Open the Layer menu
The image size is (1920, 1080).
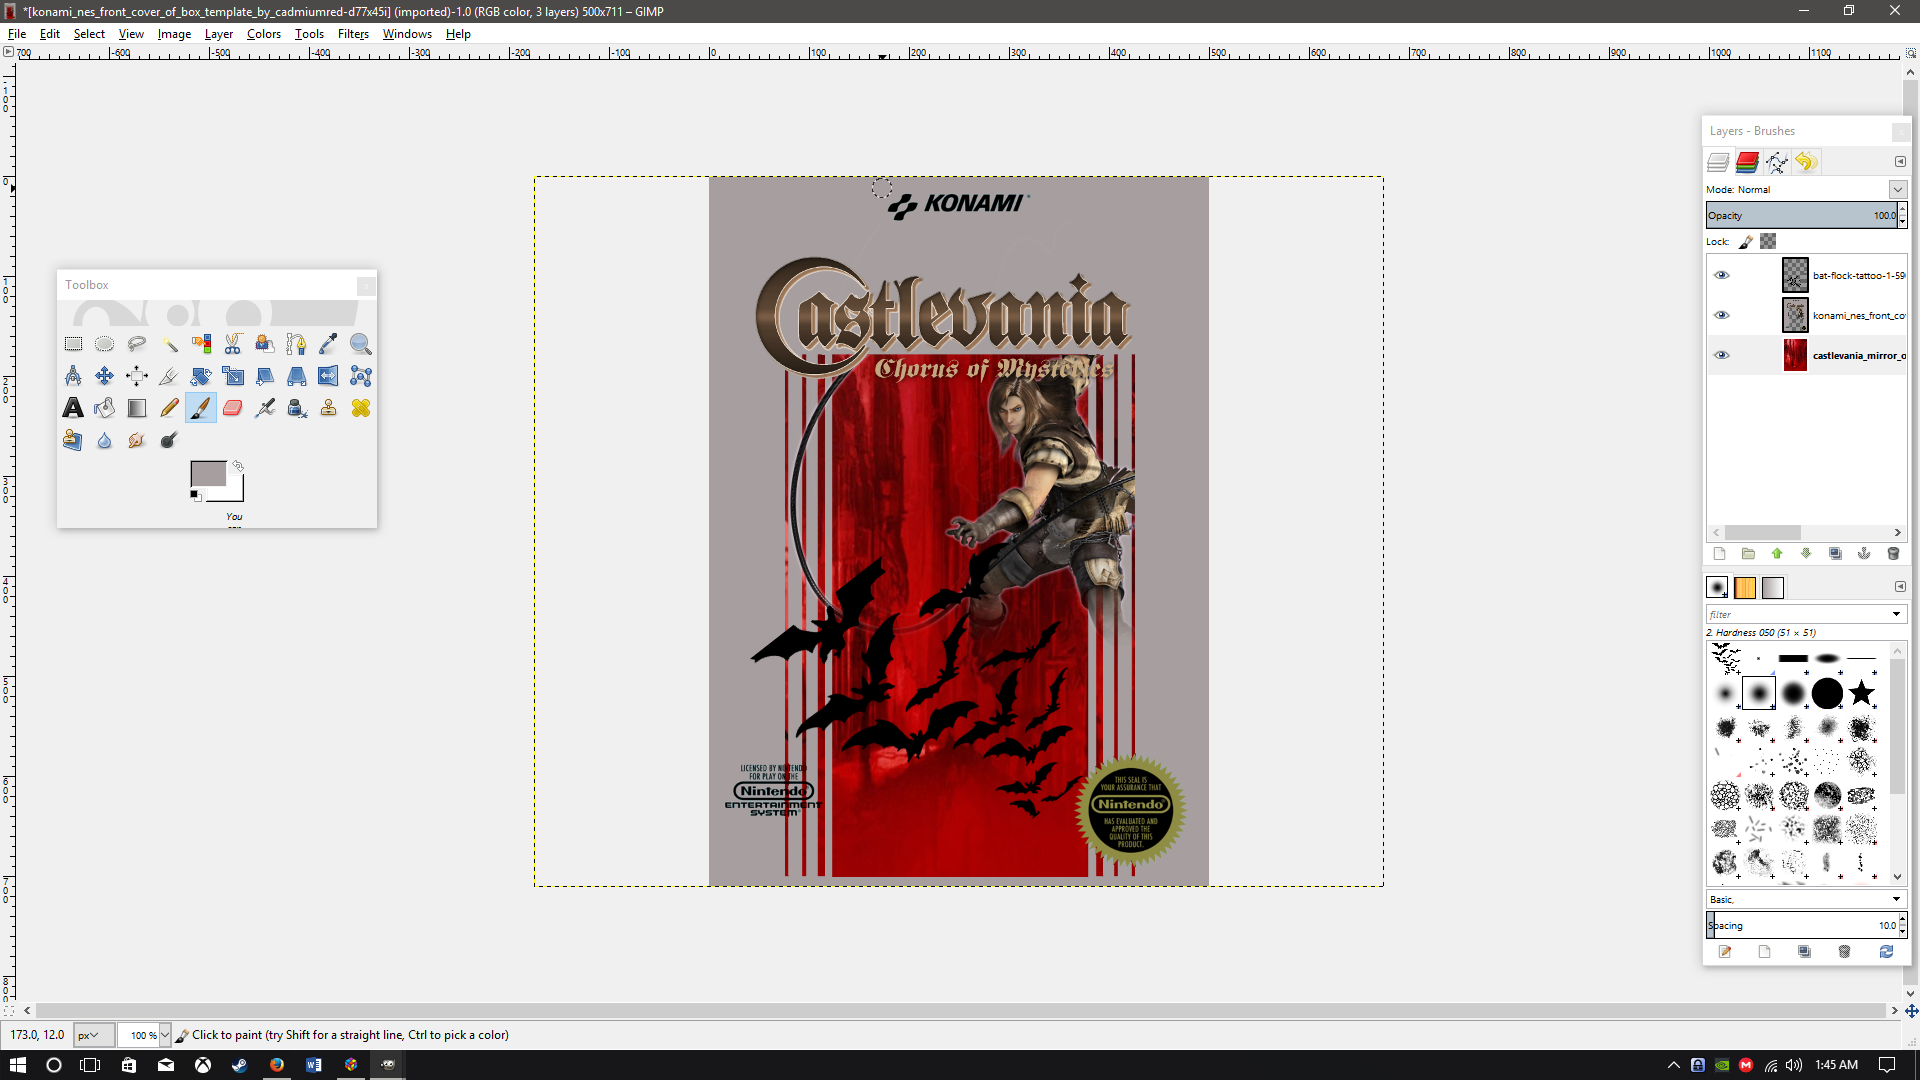pos(218,33)
